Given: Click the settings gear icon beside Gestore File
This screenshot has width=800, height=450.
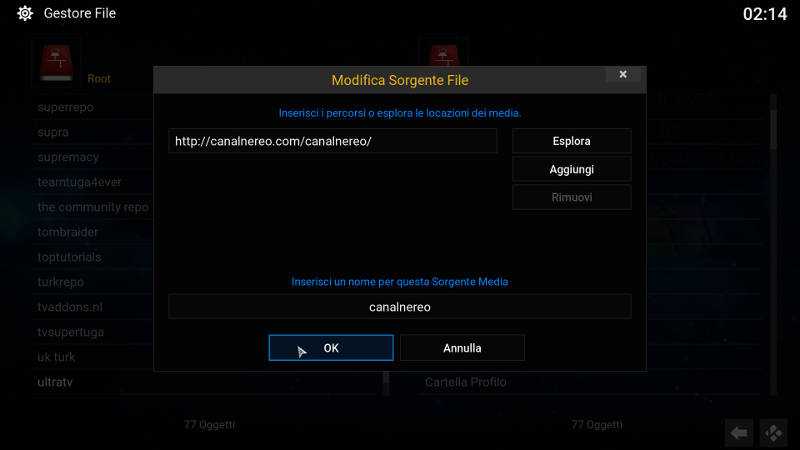Looking at the screenshot, I should [x=24, y=13].
